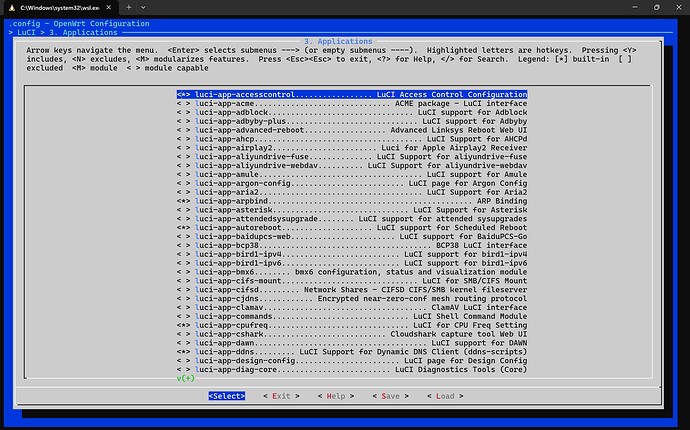Select the luci-app-advanced-reboot entry
The image size is (690, 430).
[x=352, y=130]
